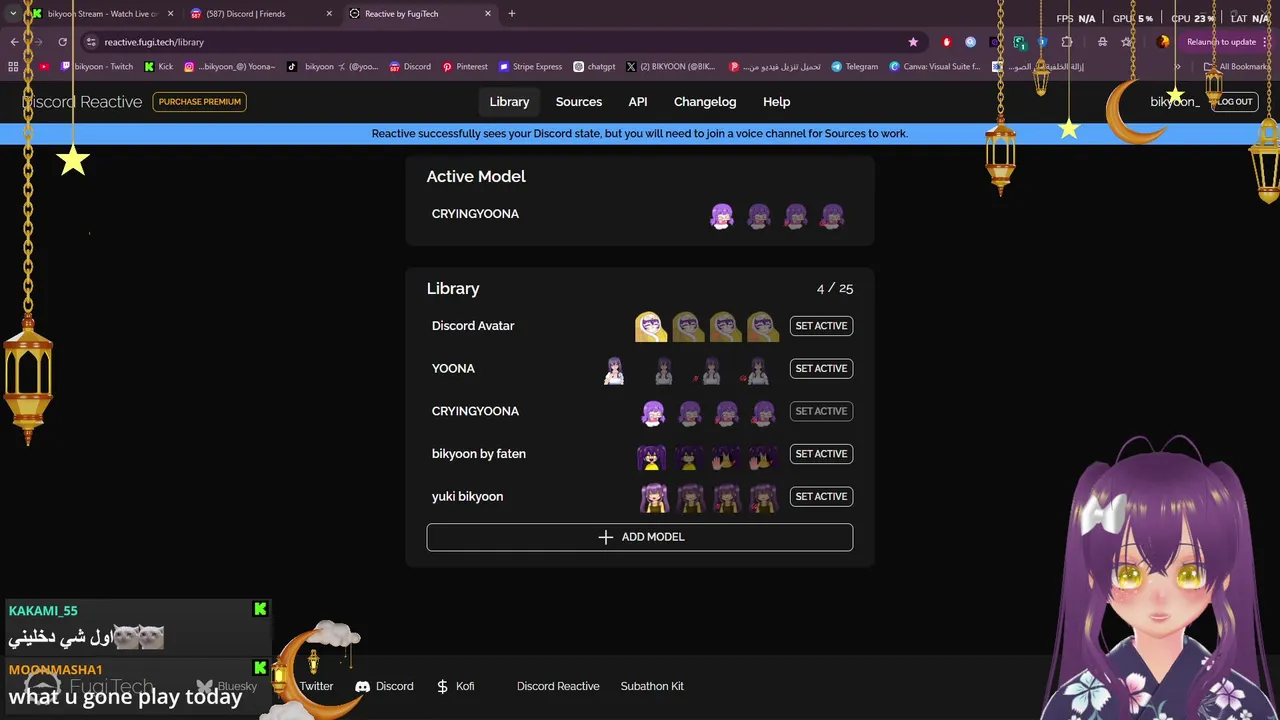Open the Apps grid icon in bookmarks bar

tap(13, 67)
